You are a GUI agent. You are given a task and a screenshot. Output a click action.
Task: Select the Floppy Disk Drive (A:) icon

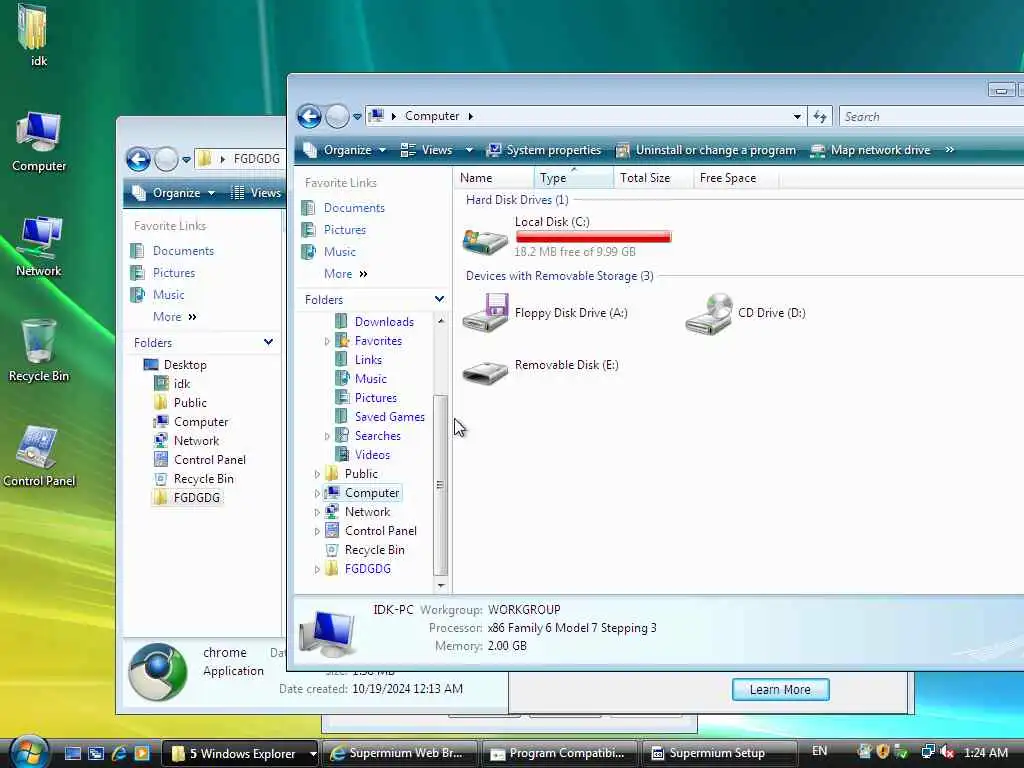(485, 313)
